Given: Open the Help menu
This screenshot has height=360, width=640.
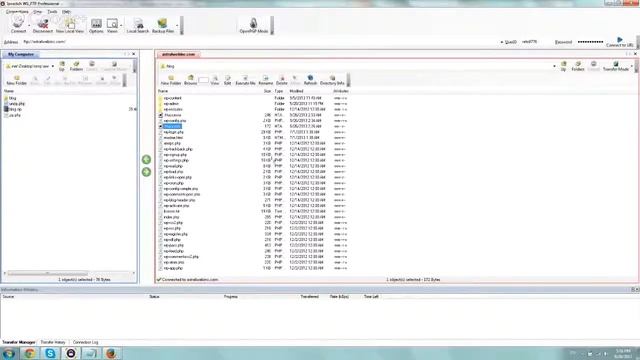Looking at the screenshot, I should (x=66, y=12).
